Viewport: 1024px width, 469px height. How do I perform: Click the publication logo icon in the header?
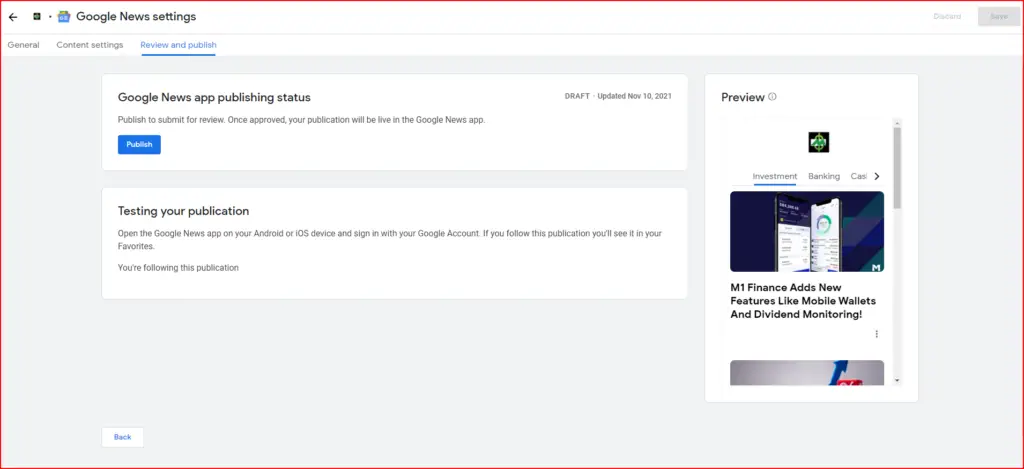pyautogui.click(x=37, y=16)
